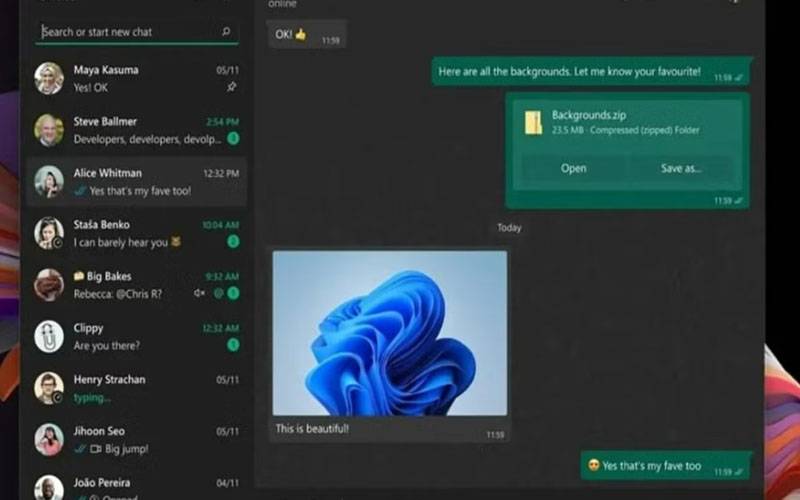
Task: Choose Save as... for Backgrounds.zip
Action: point(681,168)
